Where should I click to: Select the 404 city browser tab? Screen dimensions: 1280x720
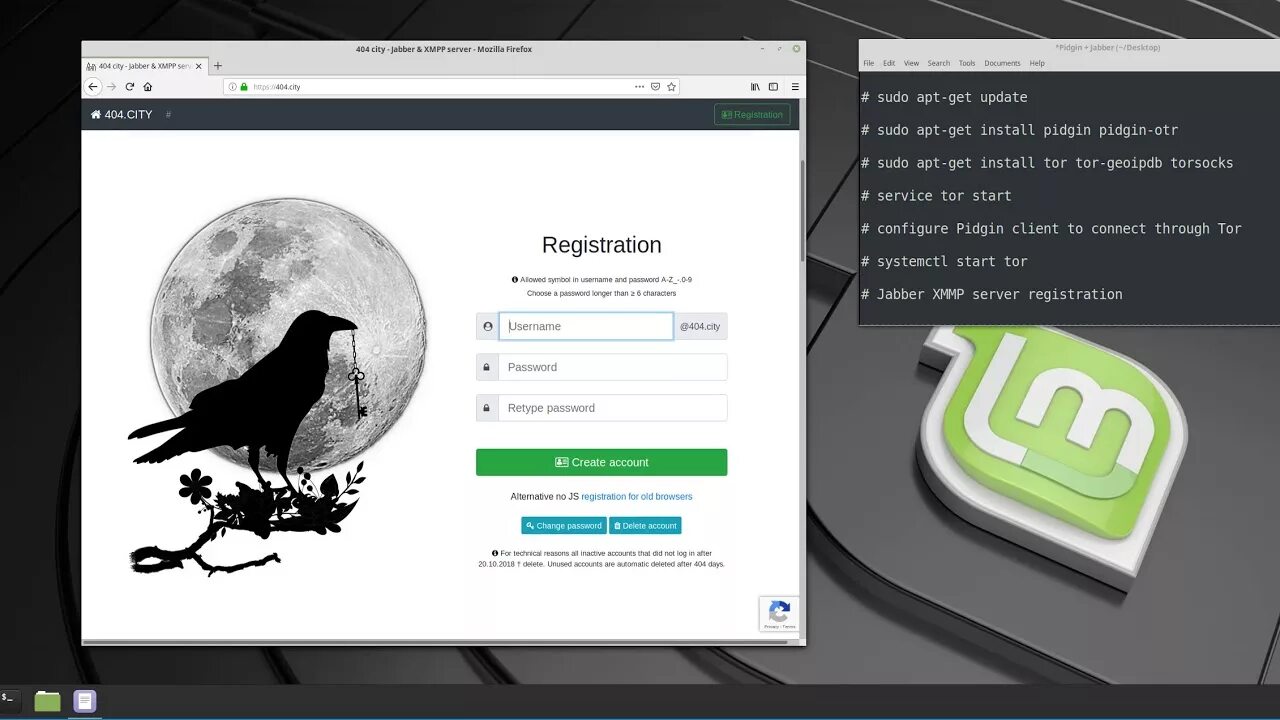[x=145, y=66]
